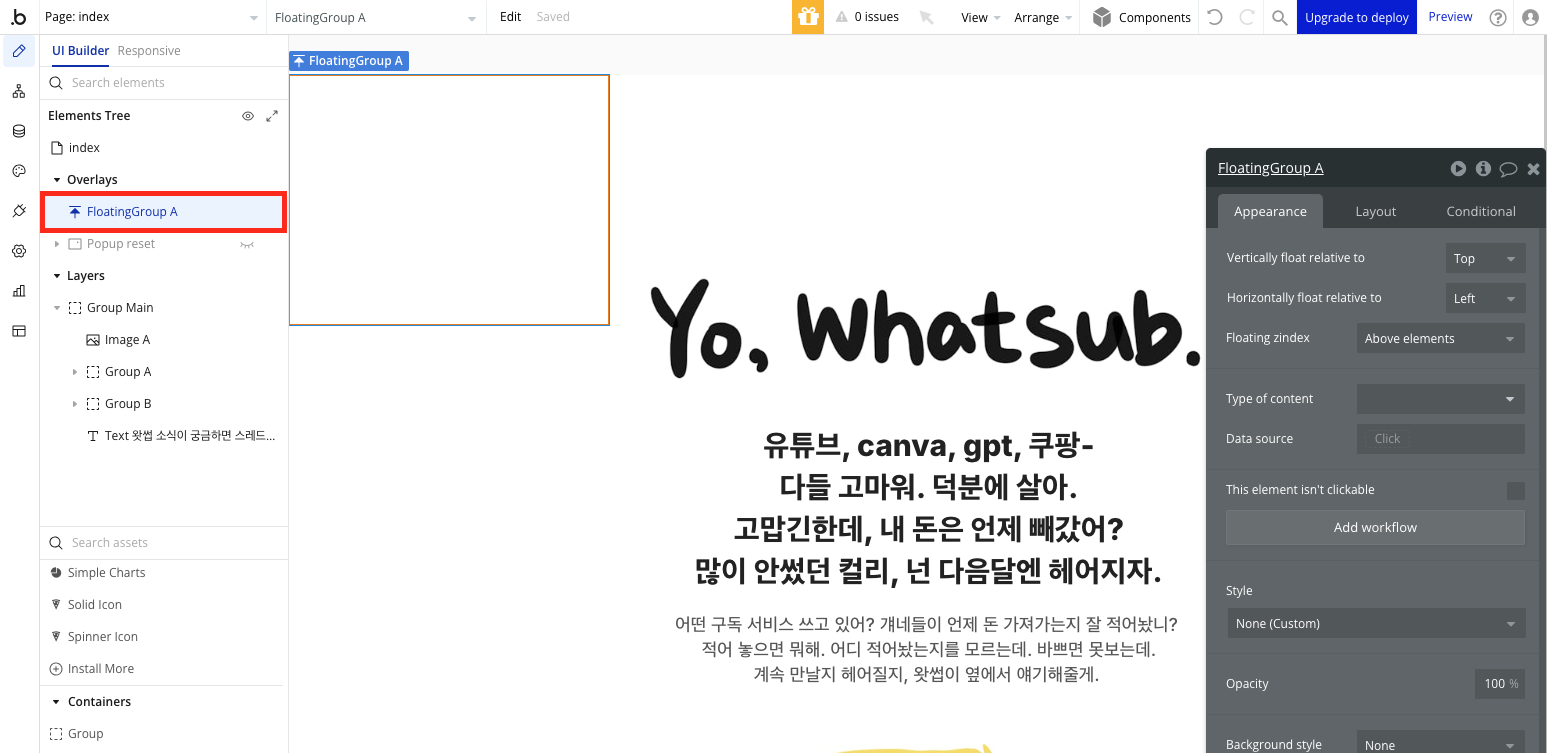Click the orange gift icon

pos(808,17)
